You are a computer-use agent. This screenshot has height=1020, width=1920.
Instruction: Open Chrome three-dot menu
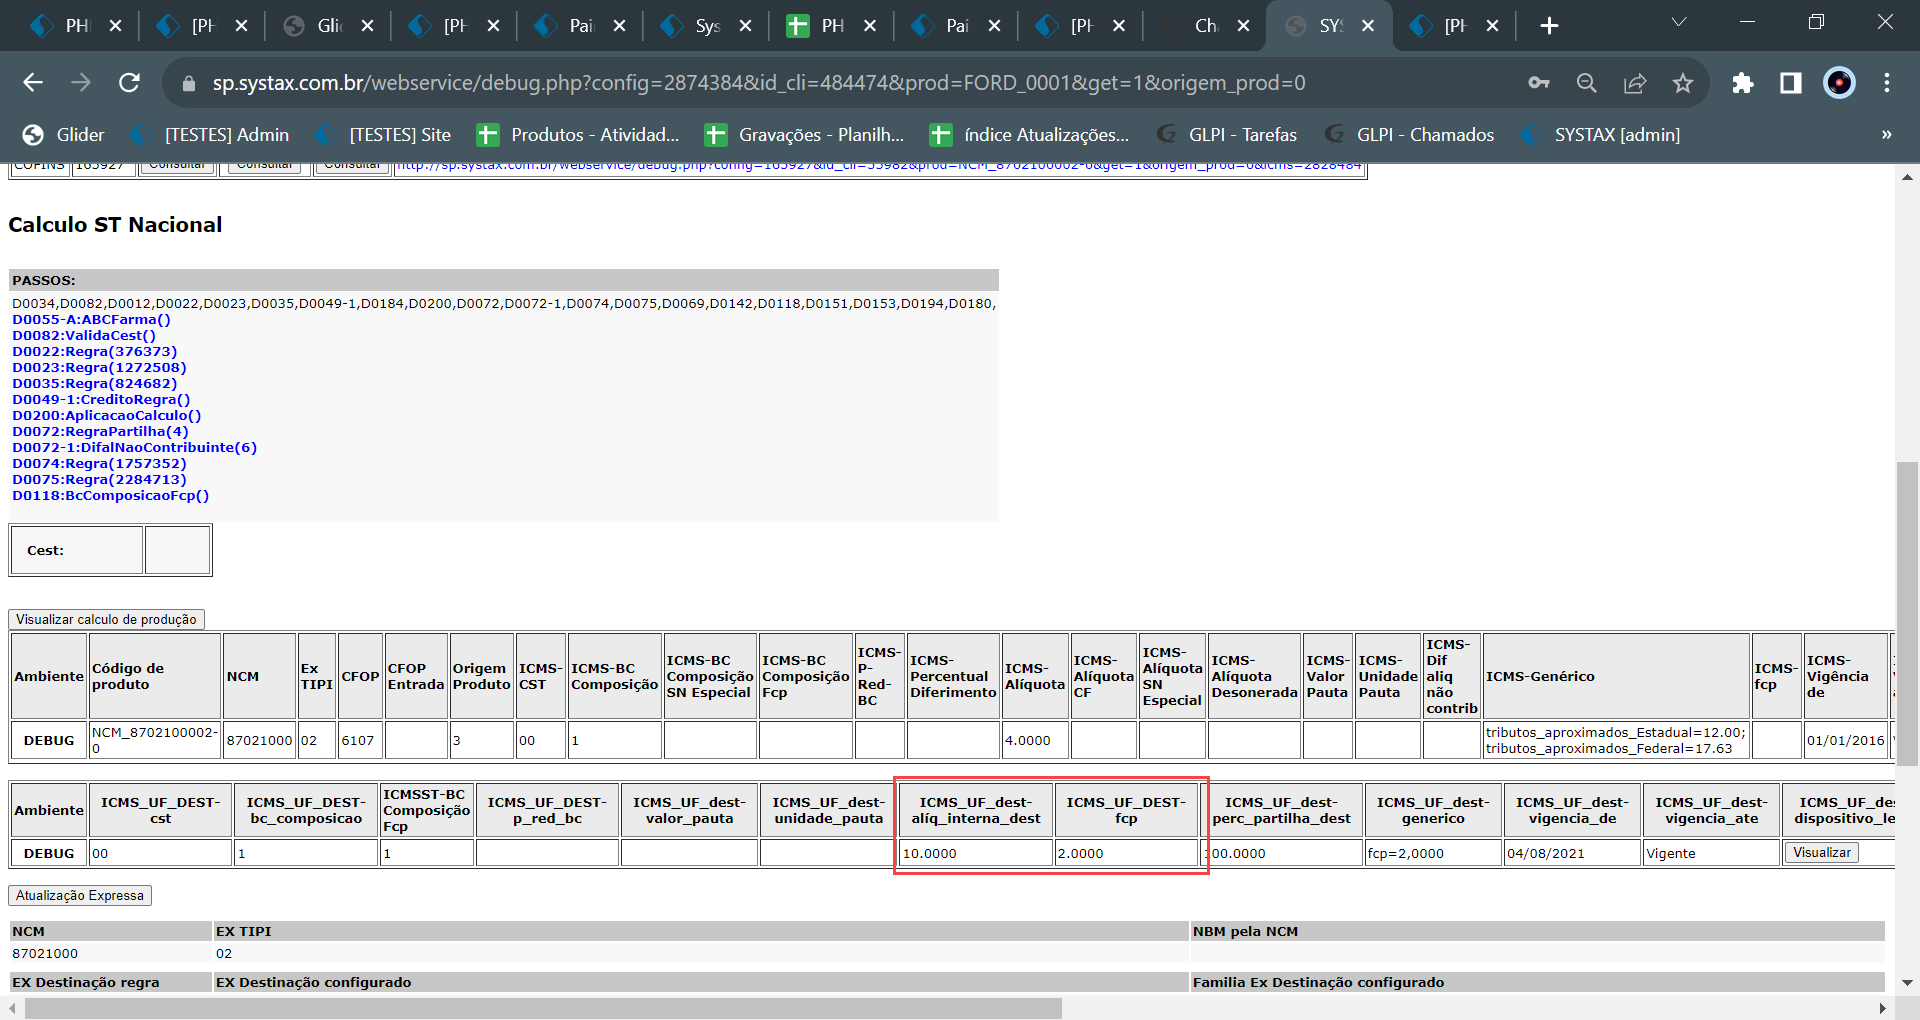pyautogui.click(x=1887, y=83)
